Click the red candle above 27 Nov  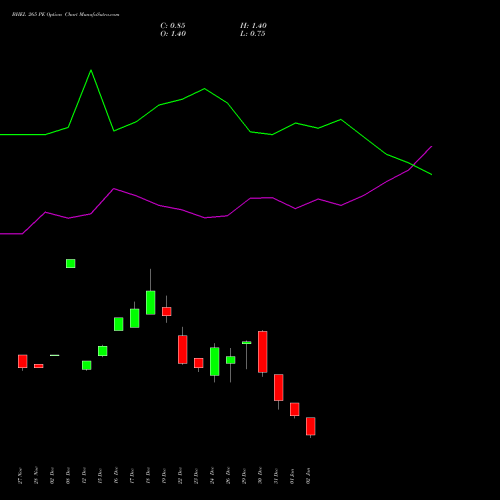click(23, 361)
